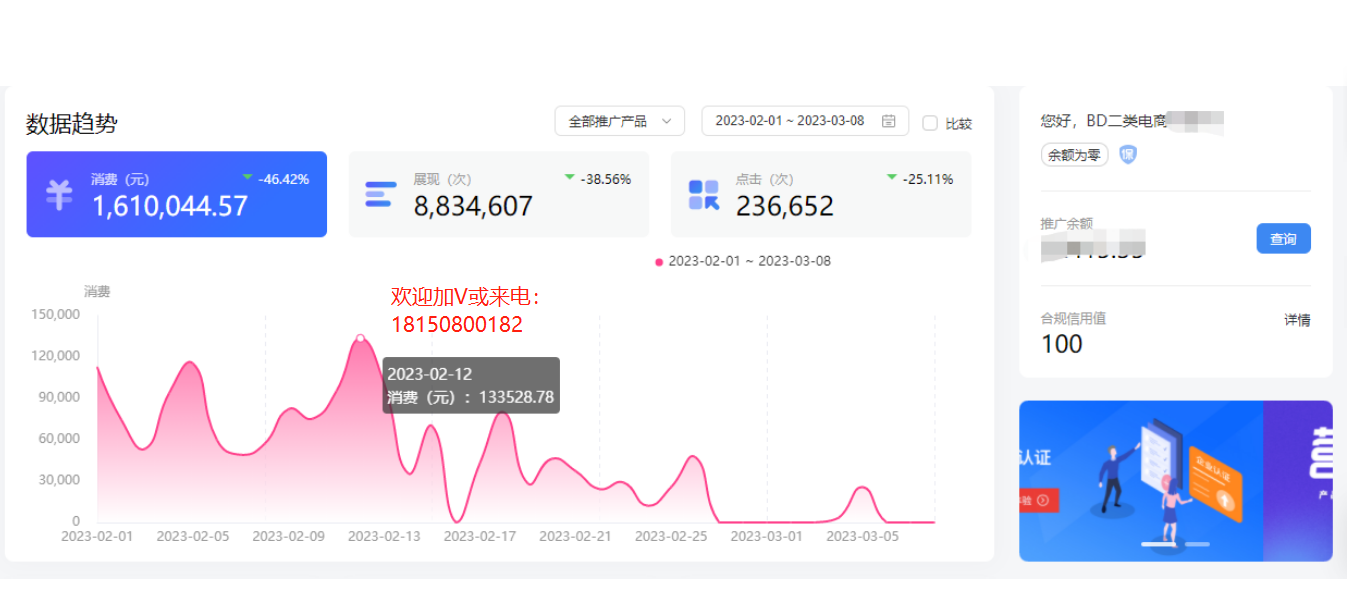Click green down arrow beside -38.56%
Viewport: 1347px width, 591px height.
[569, 177]
